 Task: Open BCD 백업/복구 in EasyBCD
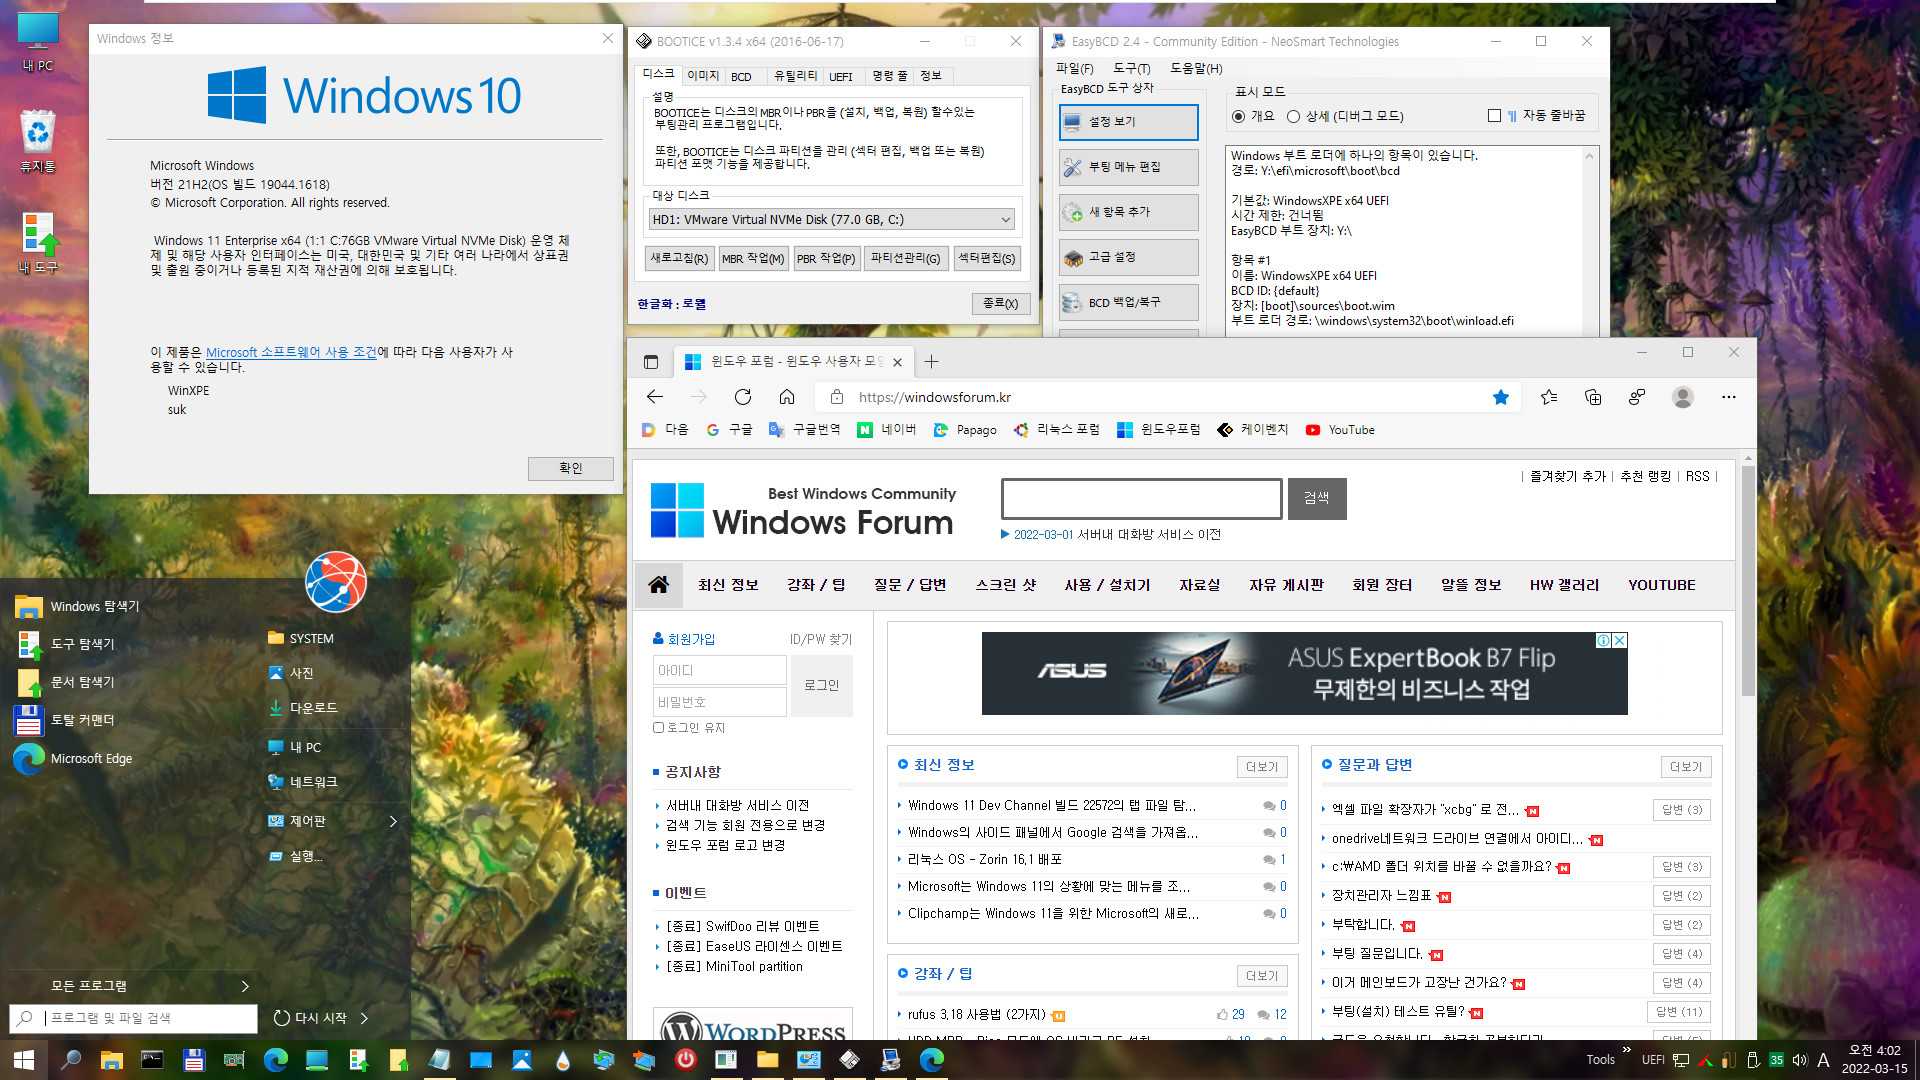(1128, 302)
